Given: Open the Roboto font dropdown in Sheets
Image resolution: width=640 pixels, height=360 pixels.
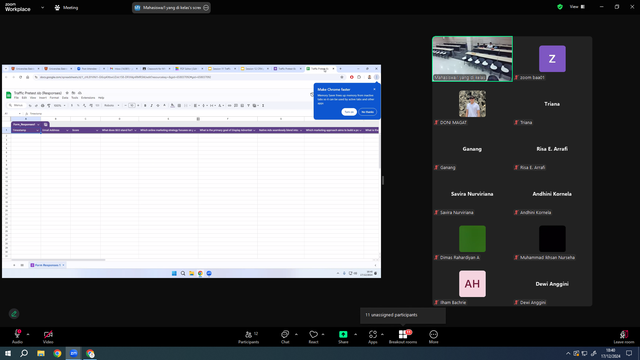Looking at the screenshot, I should (x=111, y=106).
